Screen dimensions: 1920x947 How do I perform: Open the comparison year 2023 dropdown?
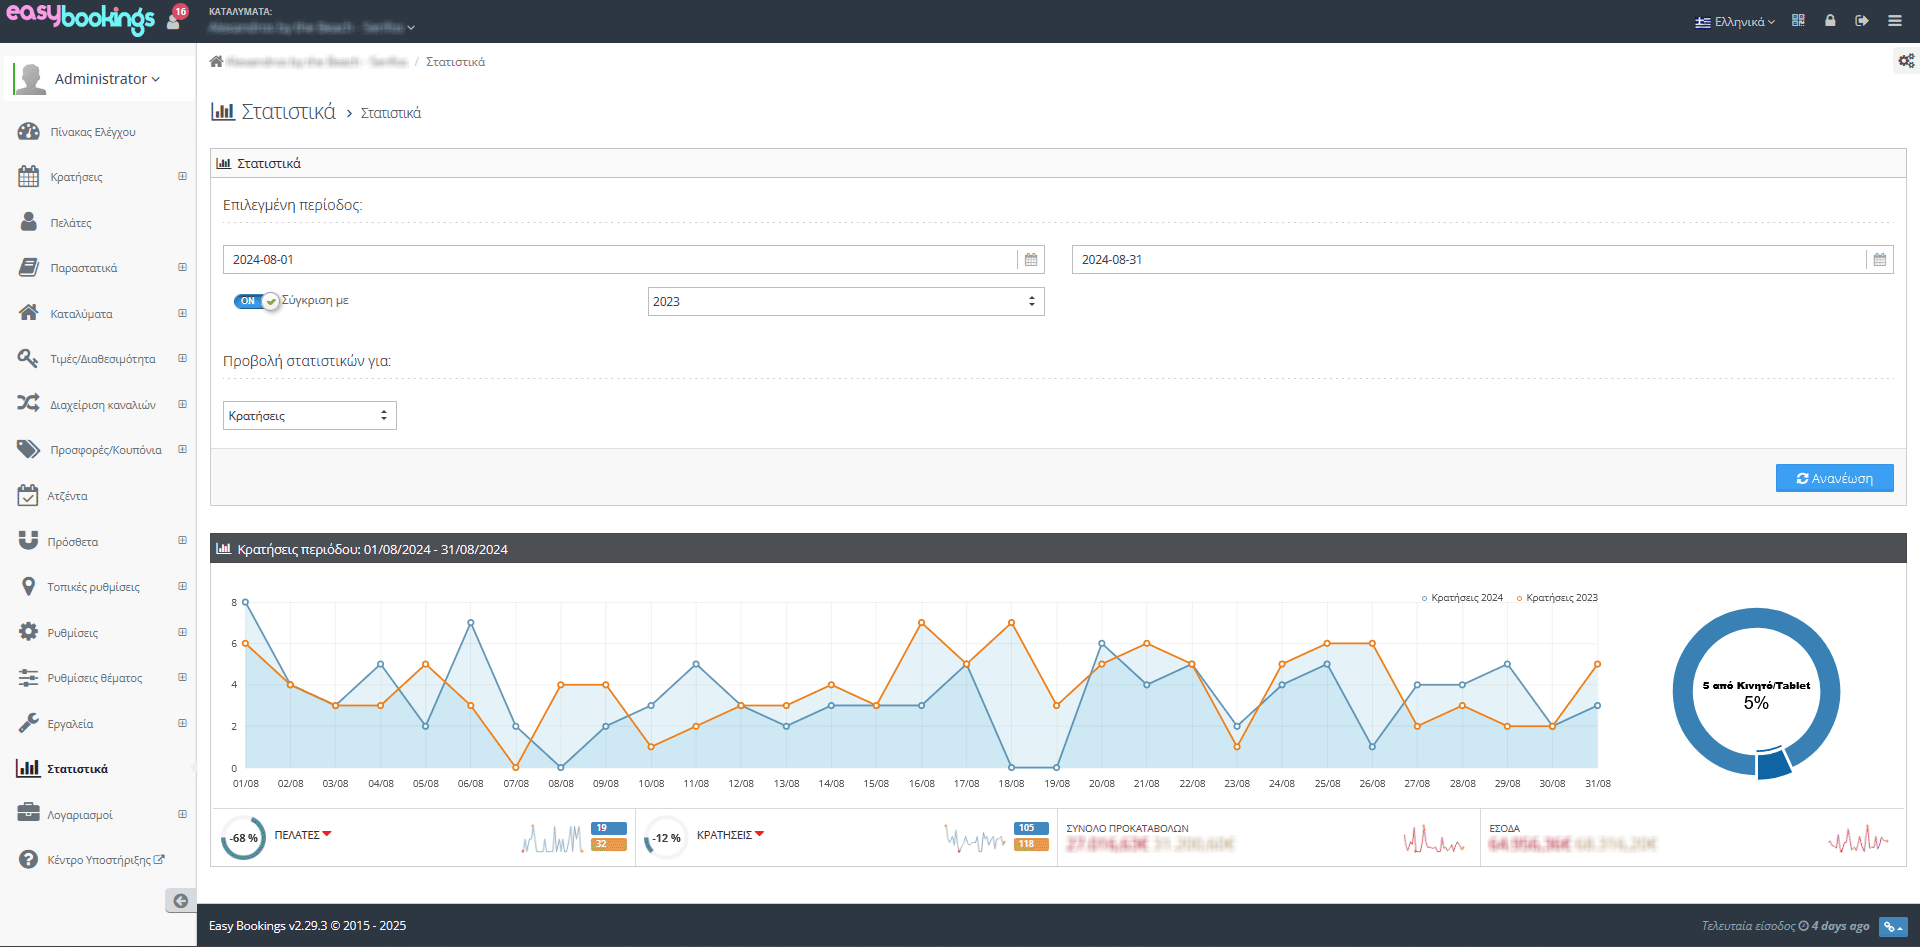[x=846, y=301]
